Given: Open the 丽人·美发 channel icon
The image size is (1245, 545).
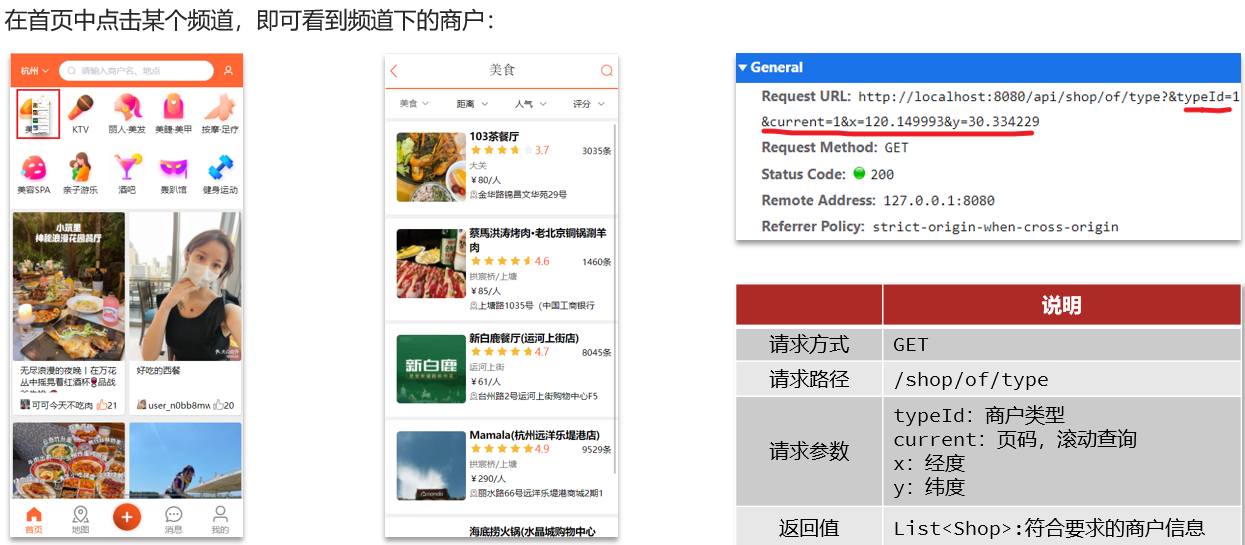Looking at the screenshot, I should tap(127, 108).
